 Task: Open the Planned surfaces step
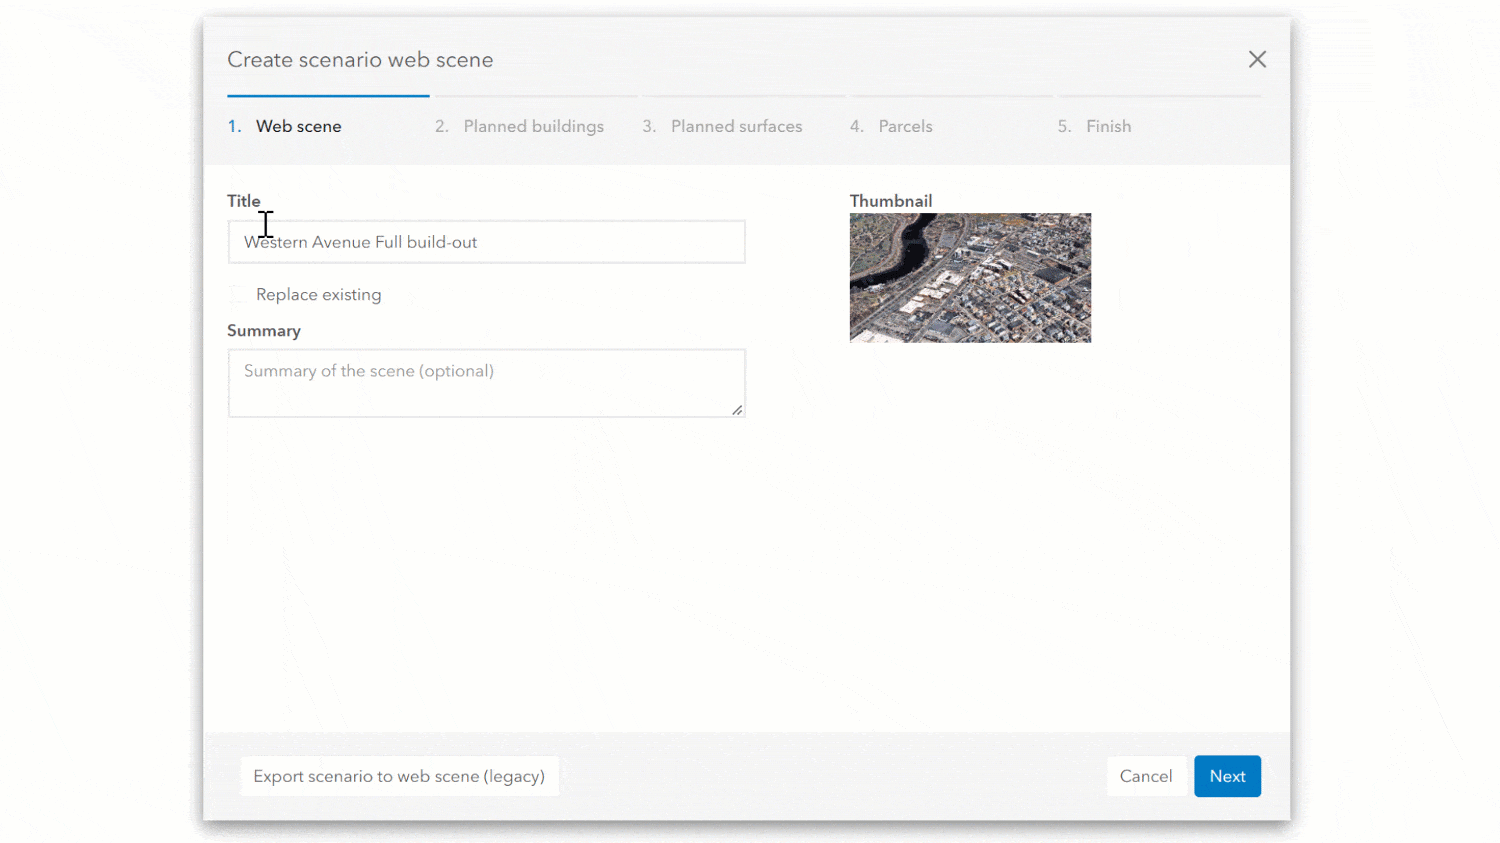tap(736, 126)
